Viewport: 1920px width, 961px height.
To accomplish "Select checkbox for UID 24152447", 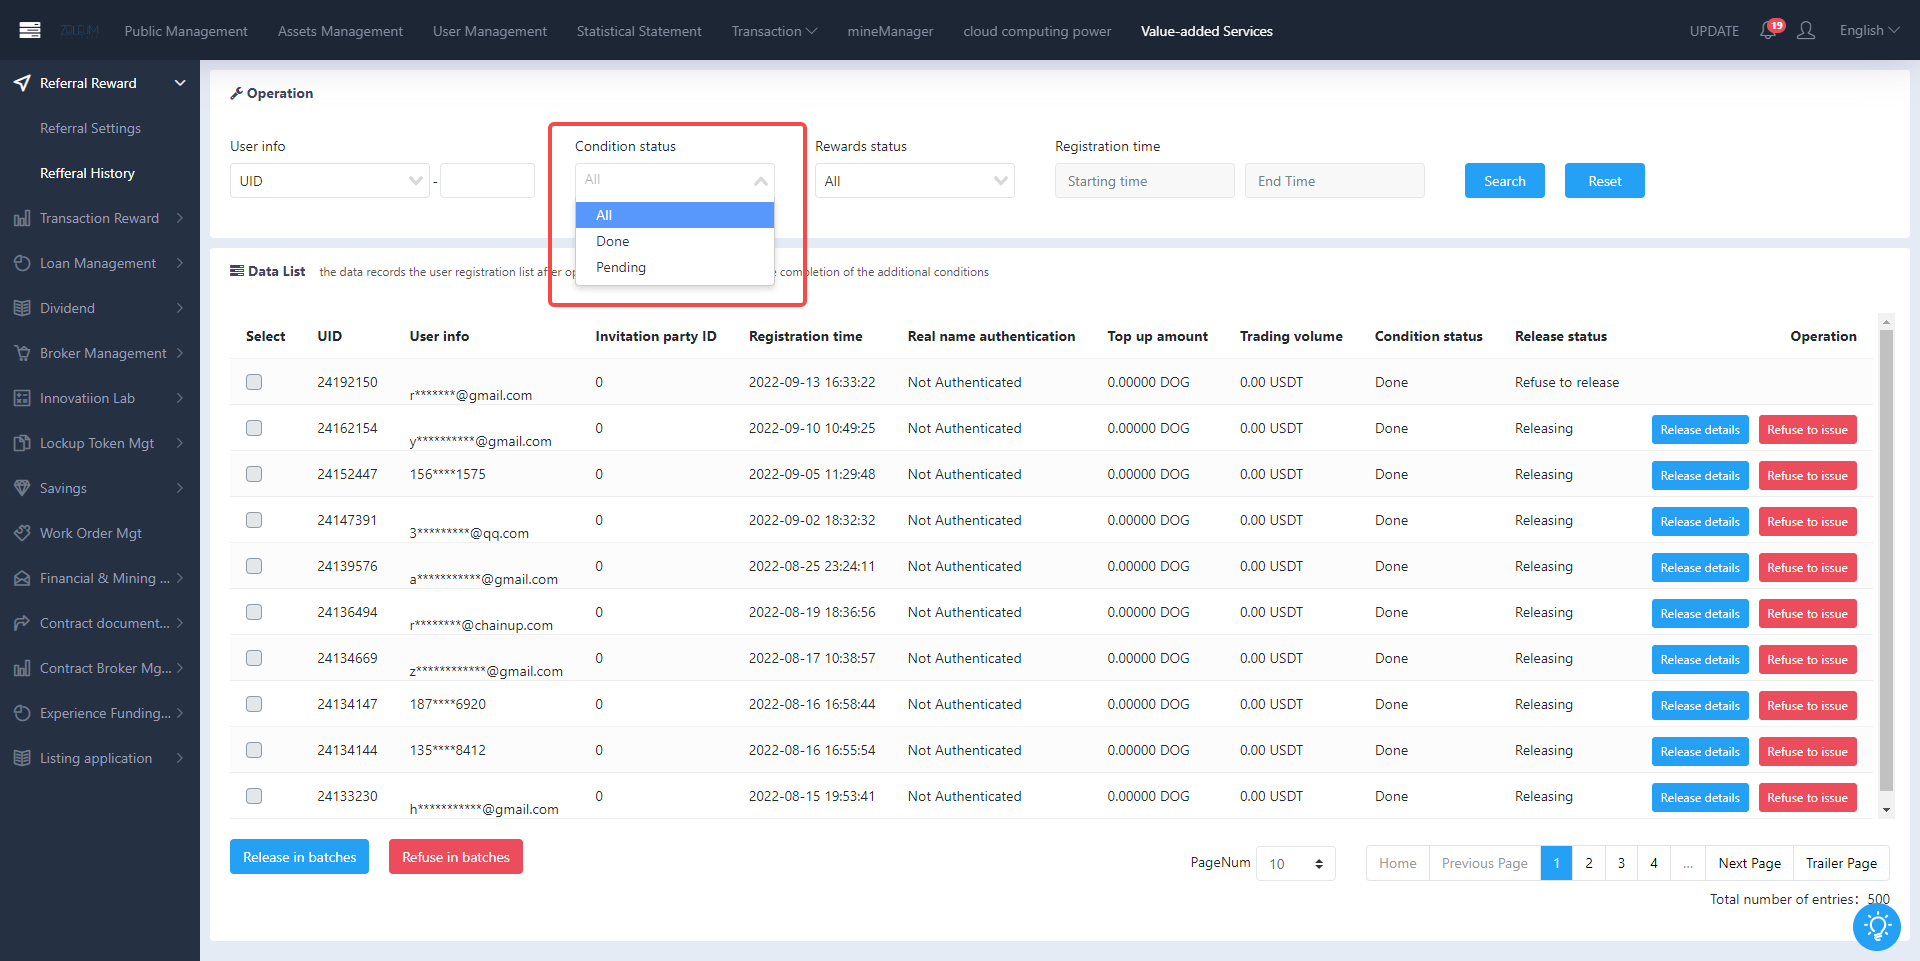I will (x=254, y=474).
